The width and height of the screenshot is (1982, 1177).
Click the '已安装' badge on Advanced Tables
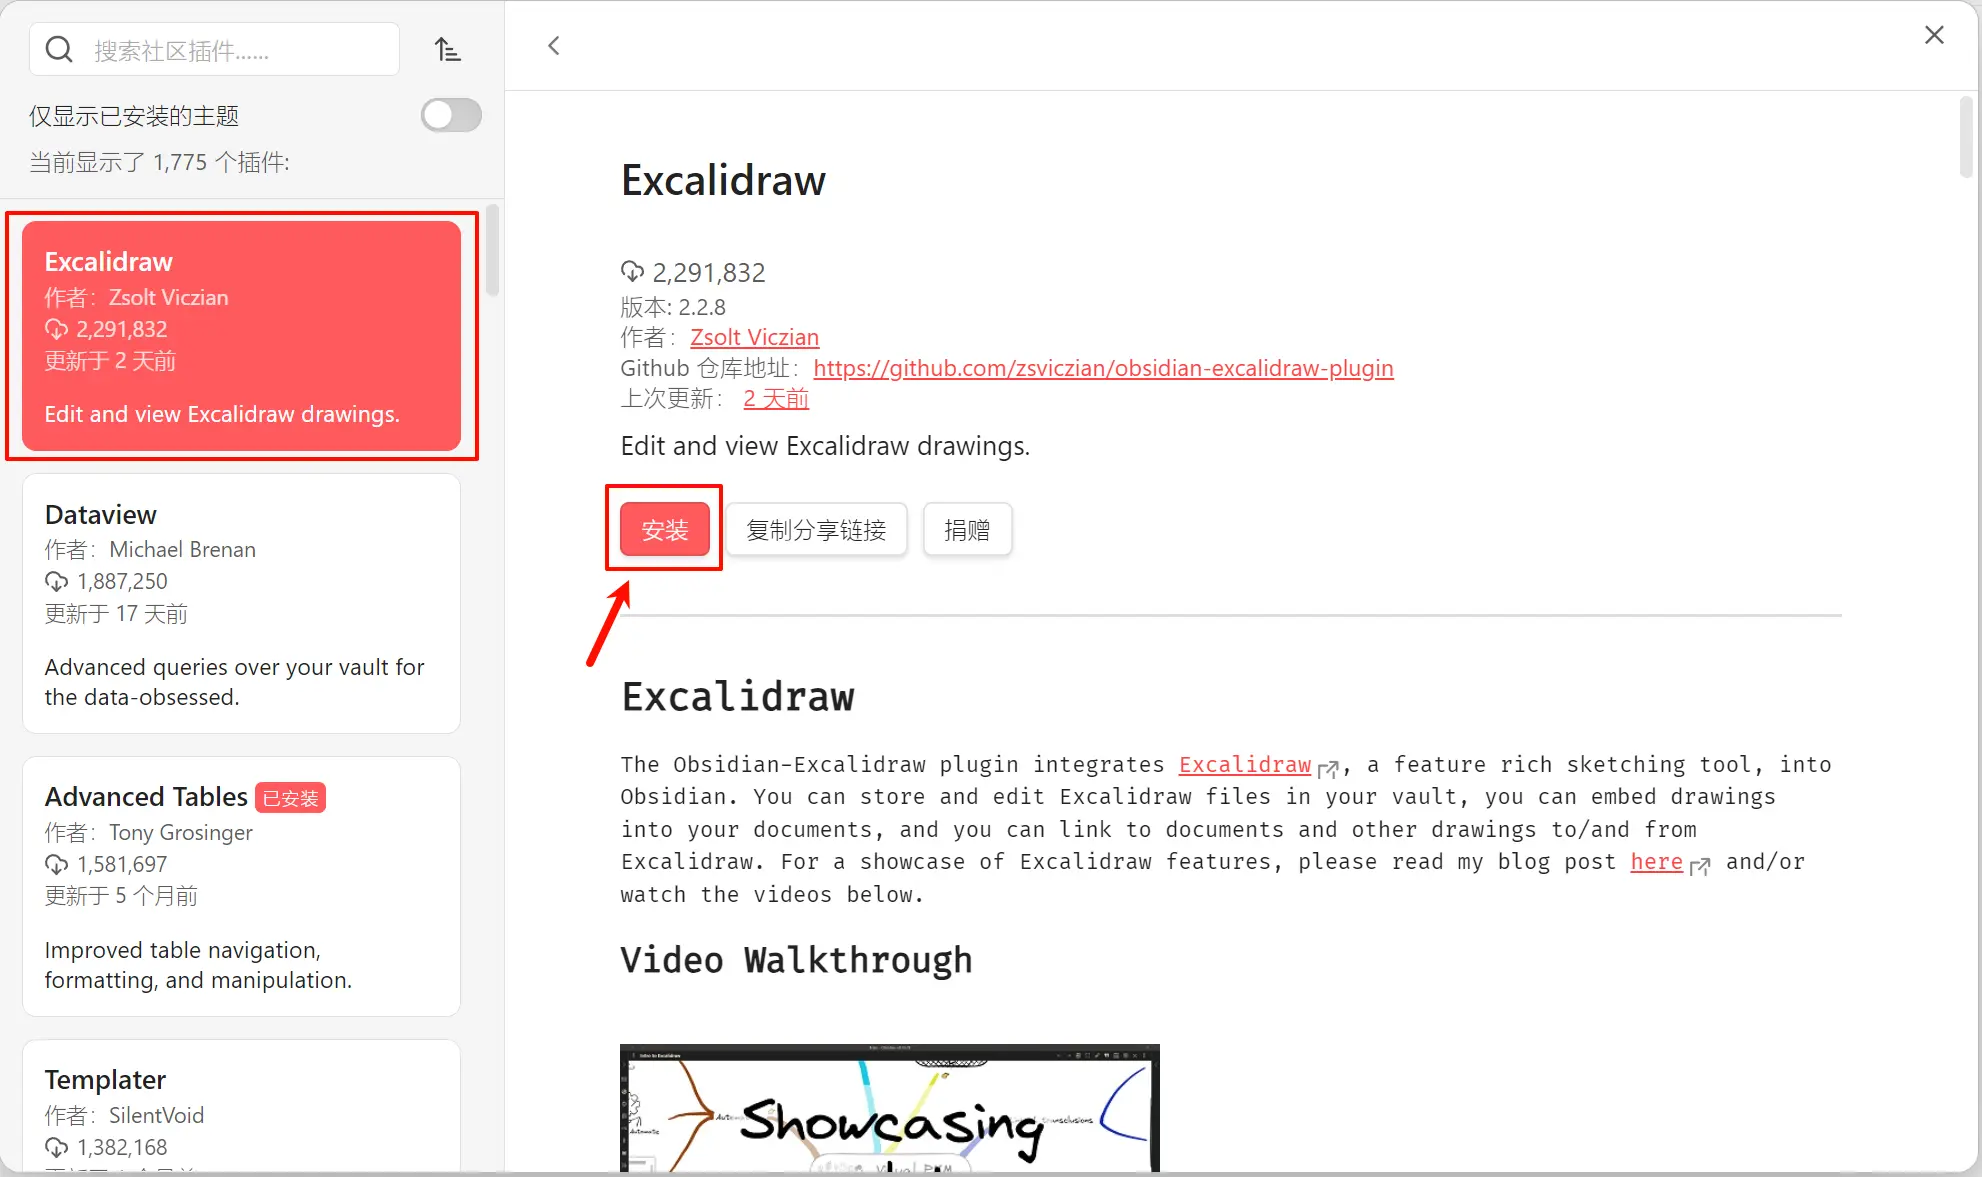click(291, 798)
